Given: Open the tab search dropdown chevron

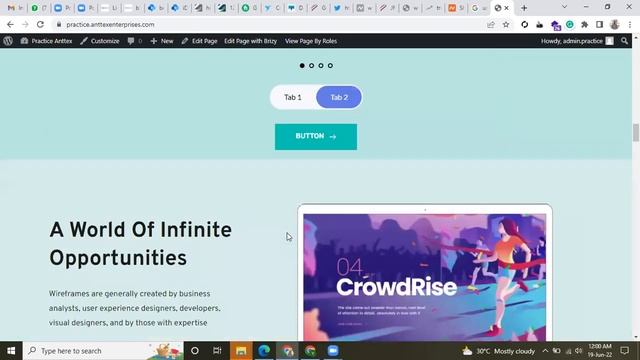Looking at the screenshot, I should point(564,7).
